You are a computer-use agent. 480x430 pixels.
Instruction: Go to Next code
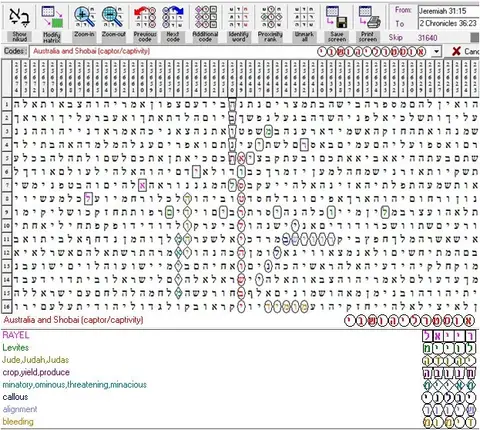tap(173, 18)
